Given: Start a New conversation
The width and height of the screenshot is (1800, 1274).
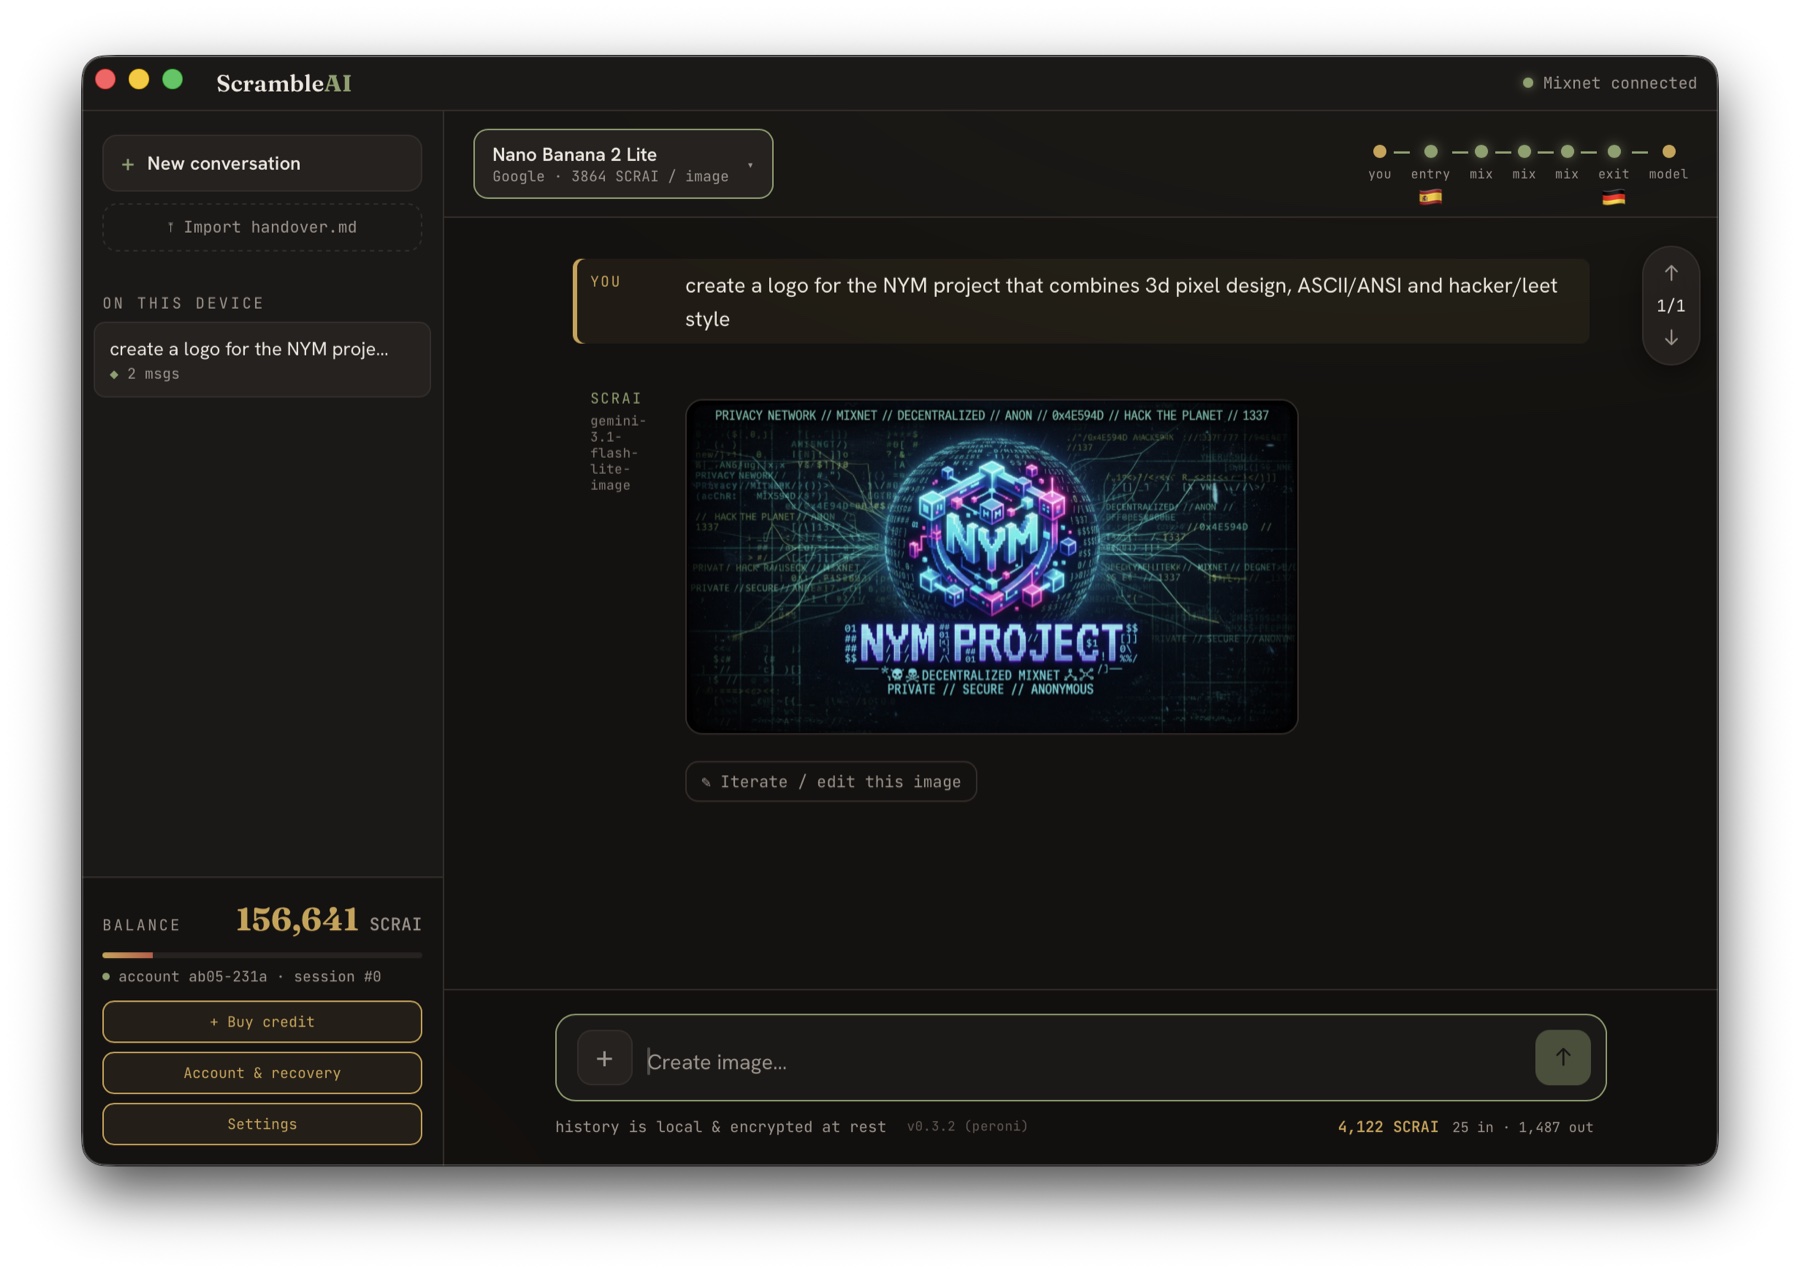Looking at the screenshot, I should click(x=262, y=163).
